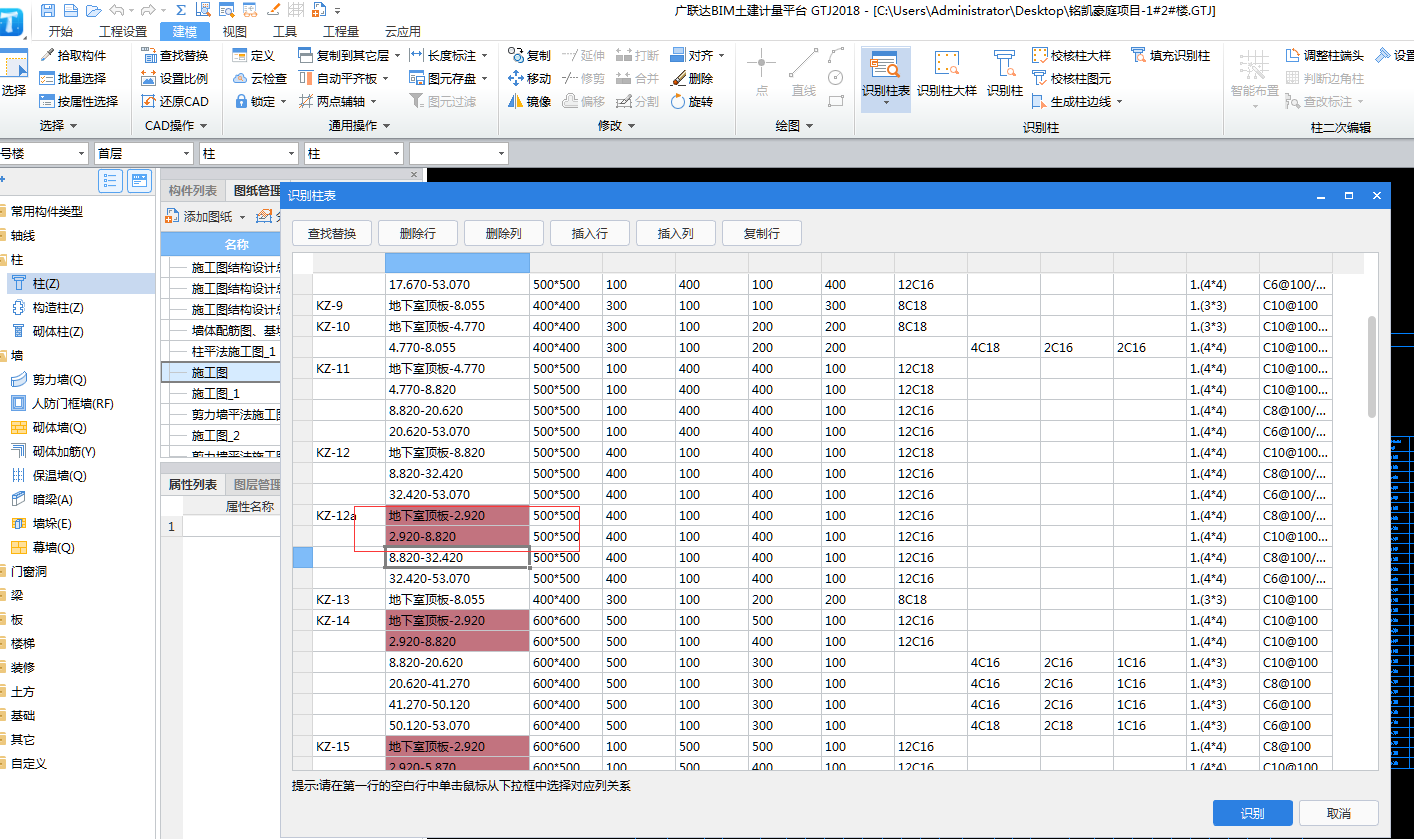Click the 镜像 tool
The image size is (1414, 839).
[529, 102]
